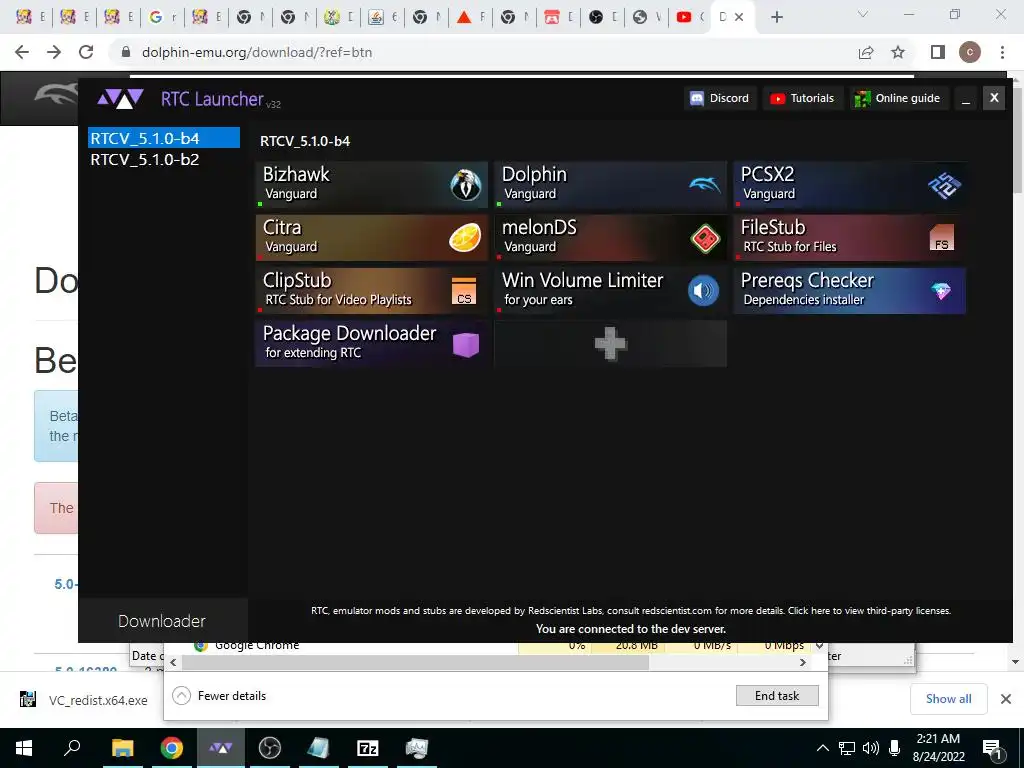Go back in Chrome
Viewport: 1024px width, 768px height.
click(x=22, y=52)
